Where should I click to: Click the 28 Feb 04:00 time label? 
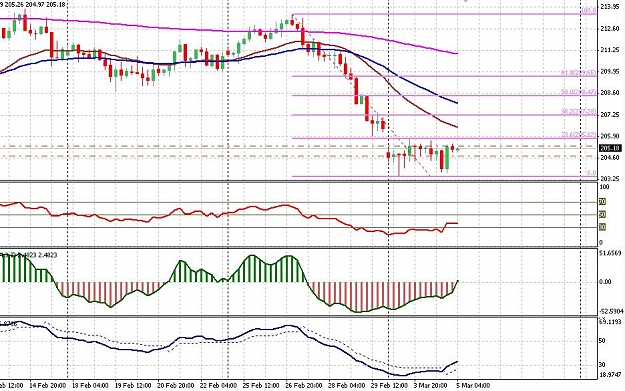[346, 386]
